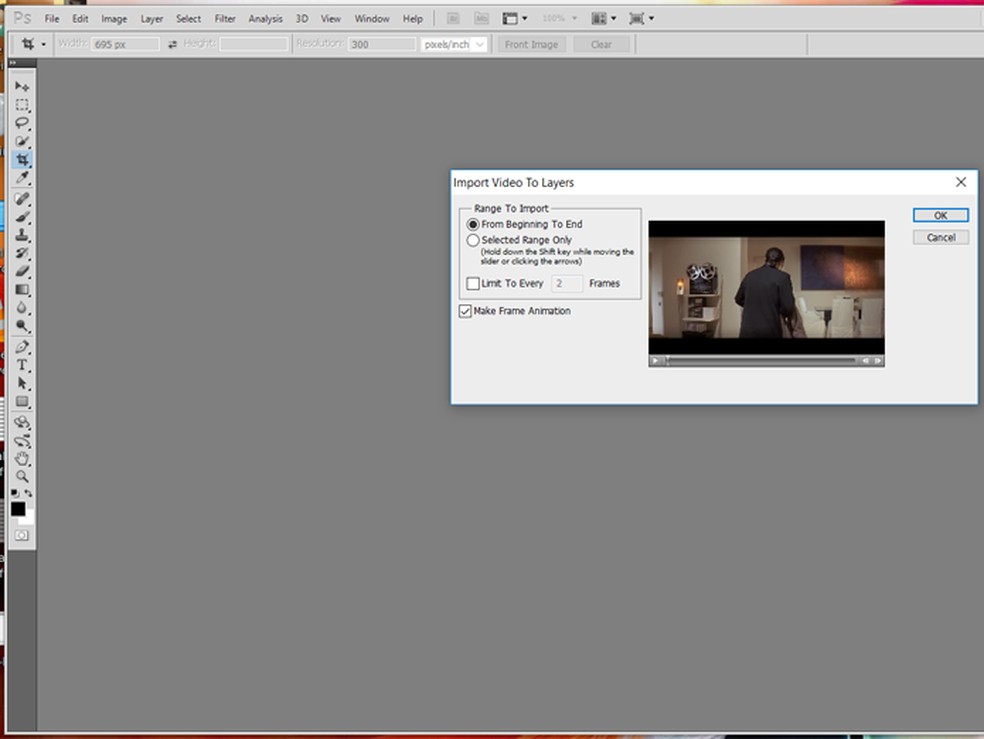Select the History Brush tool
The image size is (984, 739).
click(22, 253)
